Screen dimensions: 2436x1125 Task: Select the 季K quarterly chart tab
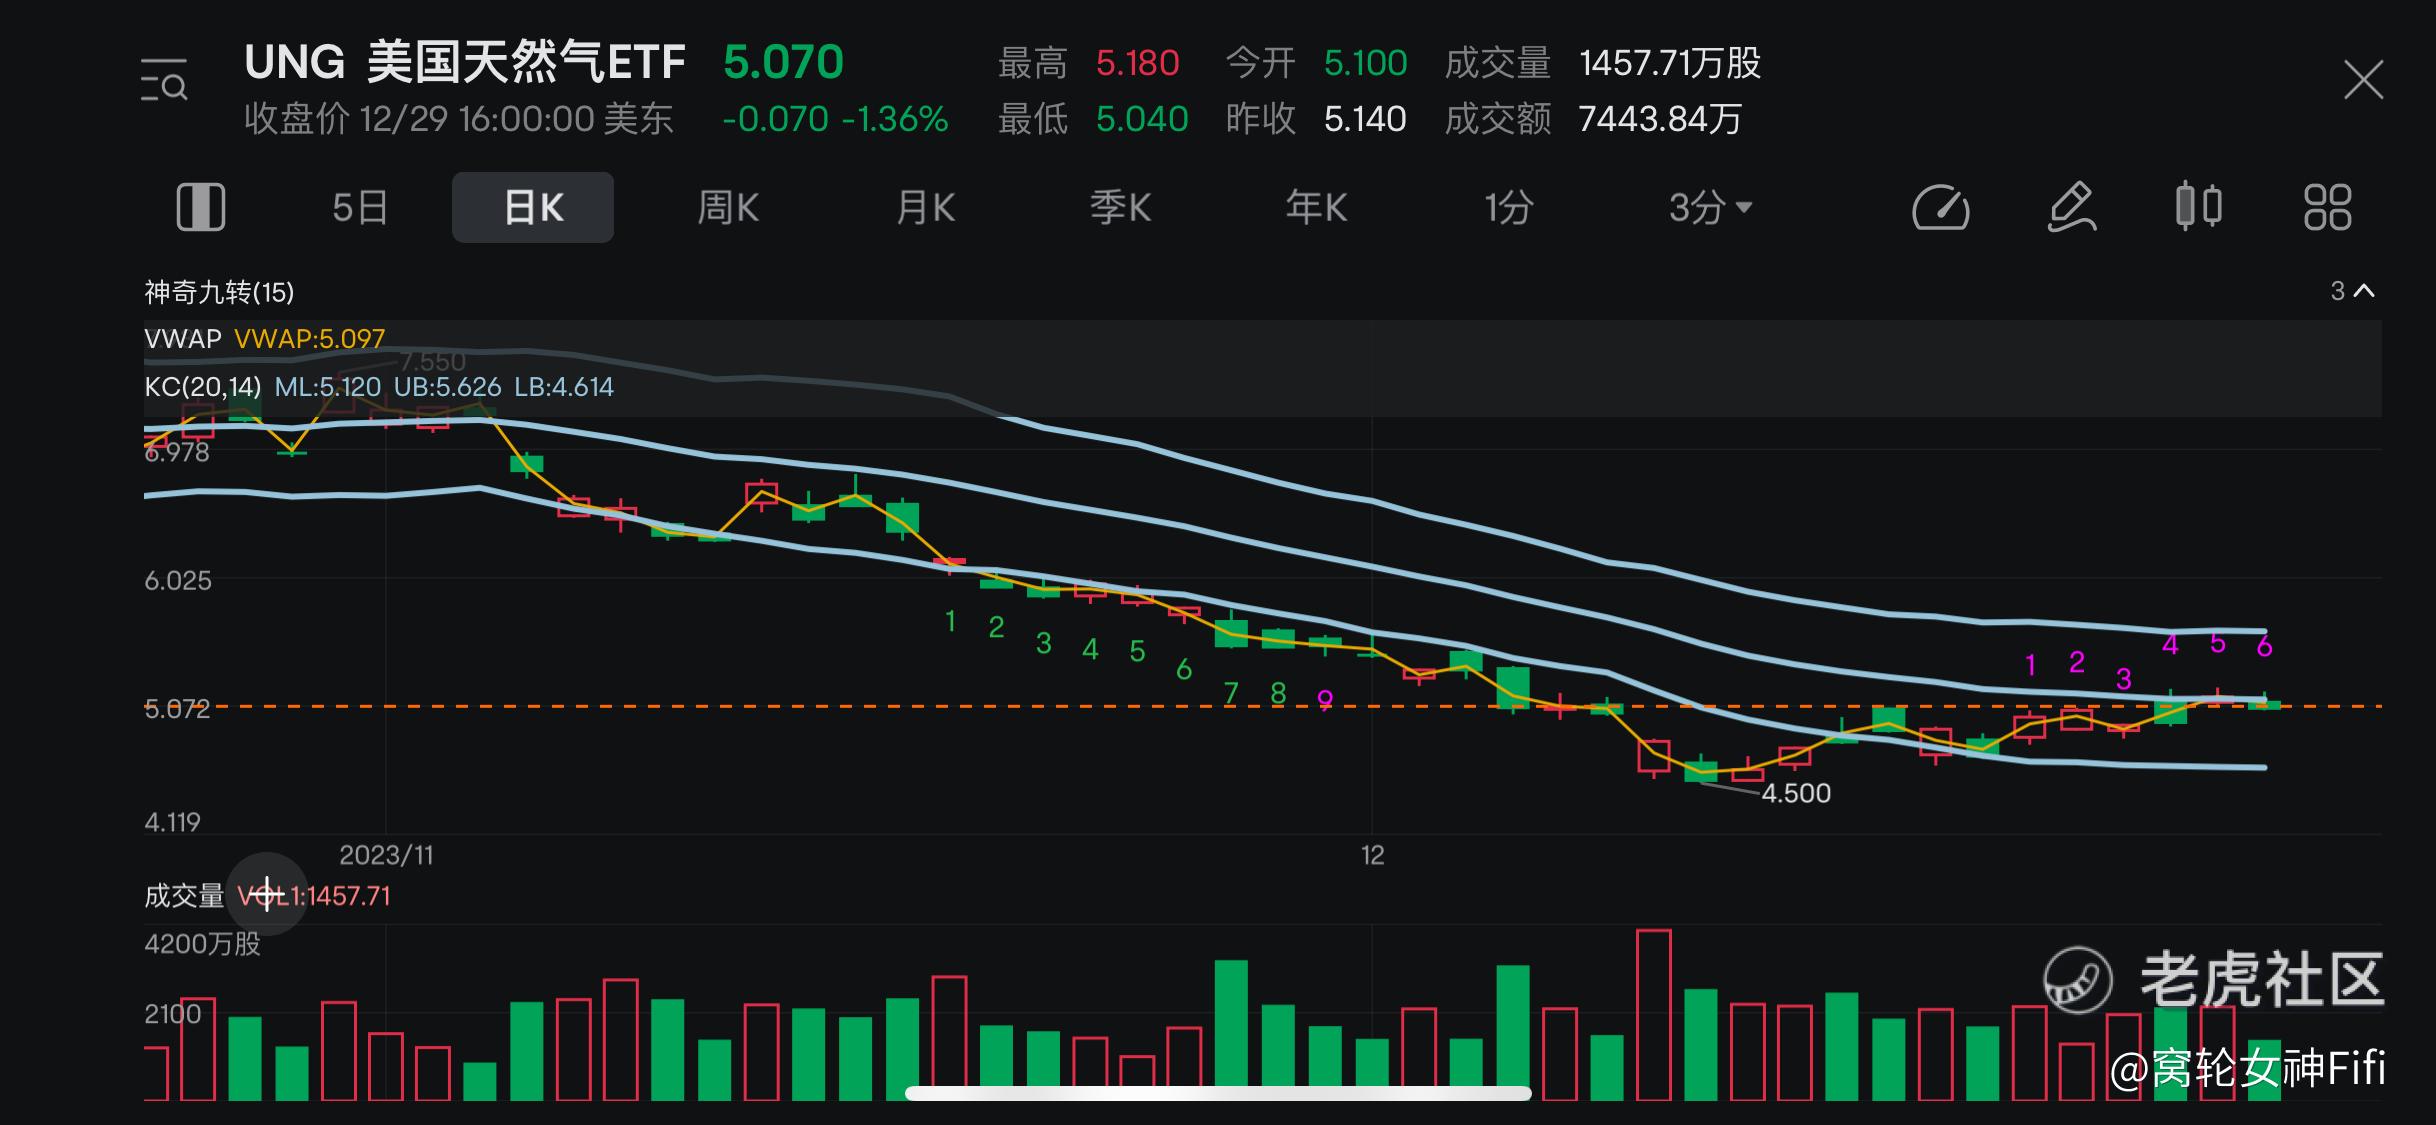pyautogui.click(x=1120, y=207)
